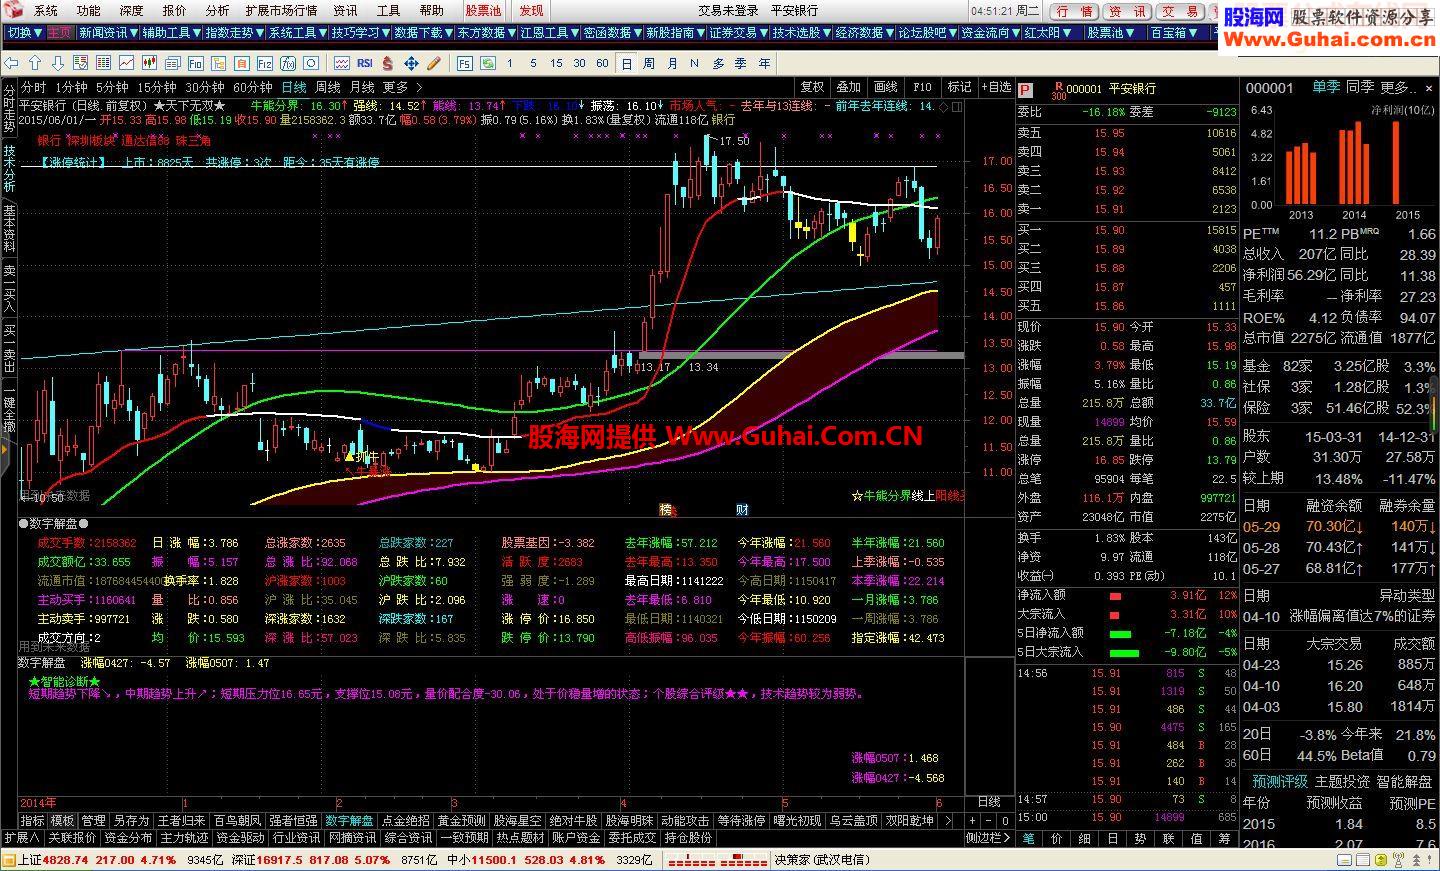Click the up arrow toolbar icon
The height and width of the screenshot is (871, 1440).
click(35, 63)
